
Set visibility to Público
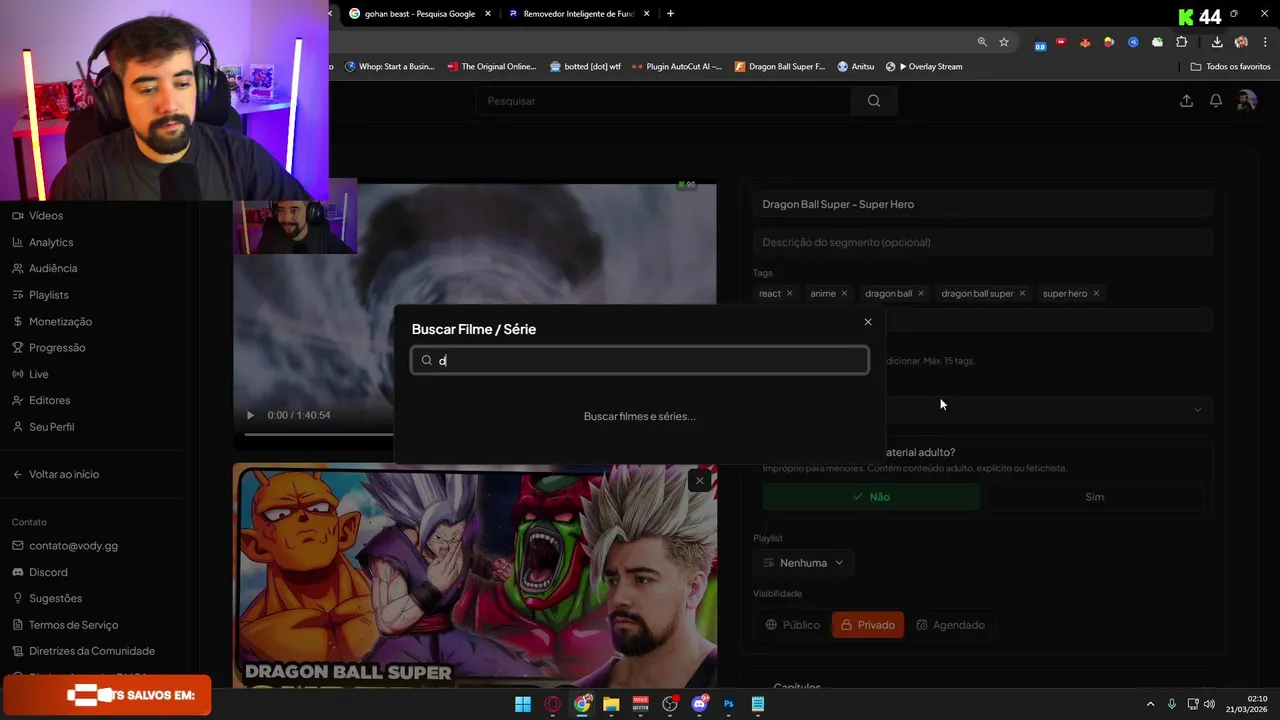coord(793,625)
